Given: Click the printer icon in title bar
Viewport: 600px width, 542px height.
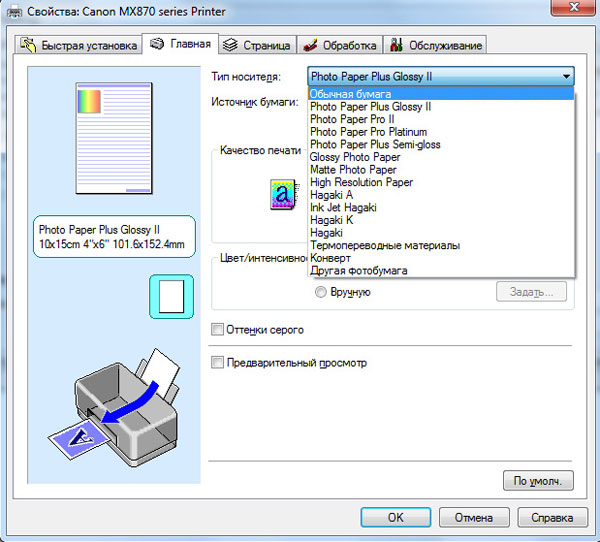Looking at the screenshot, I should click(15, 12).
